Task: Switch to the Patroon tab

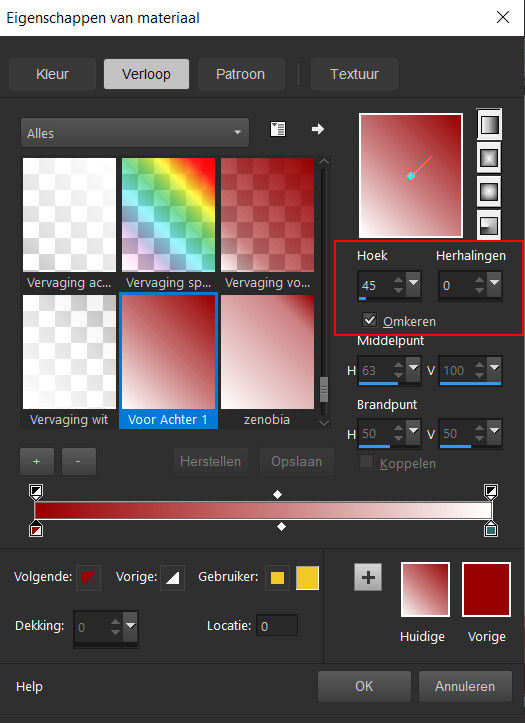Action: tap(241, 74)
